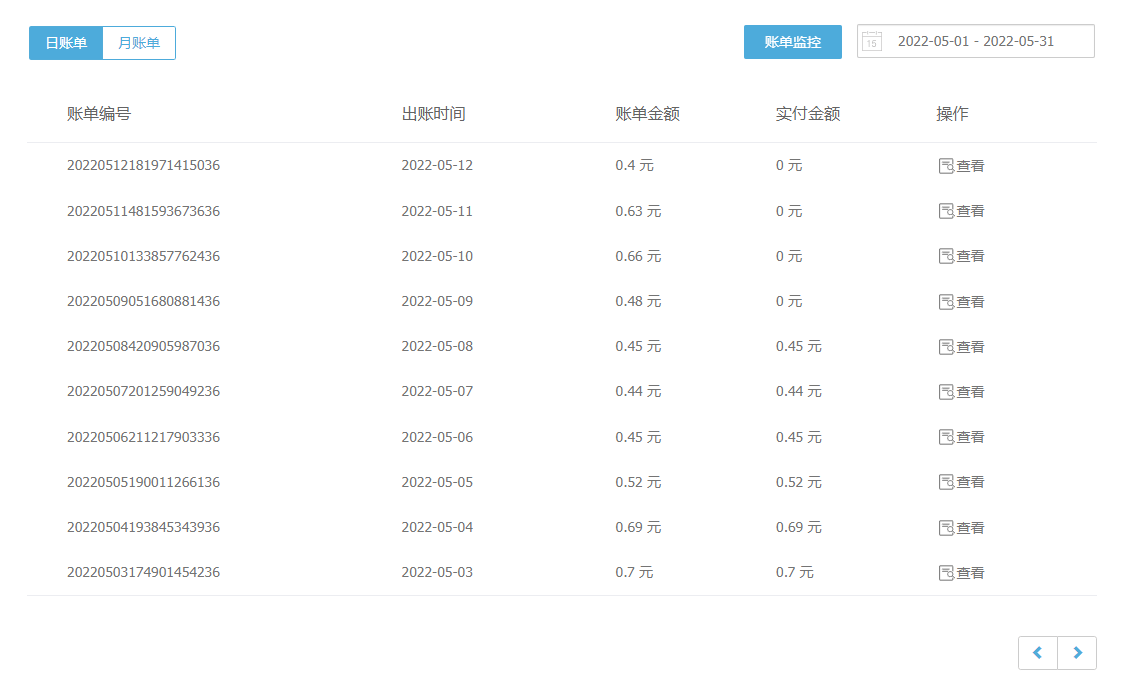Click the calendar icon in the date range picker

[871, 41]
